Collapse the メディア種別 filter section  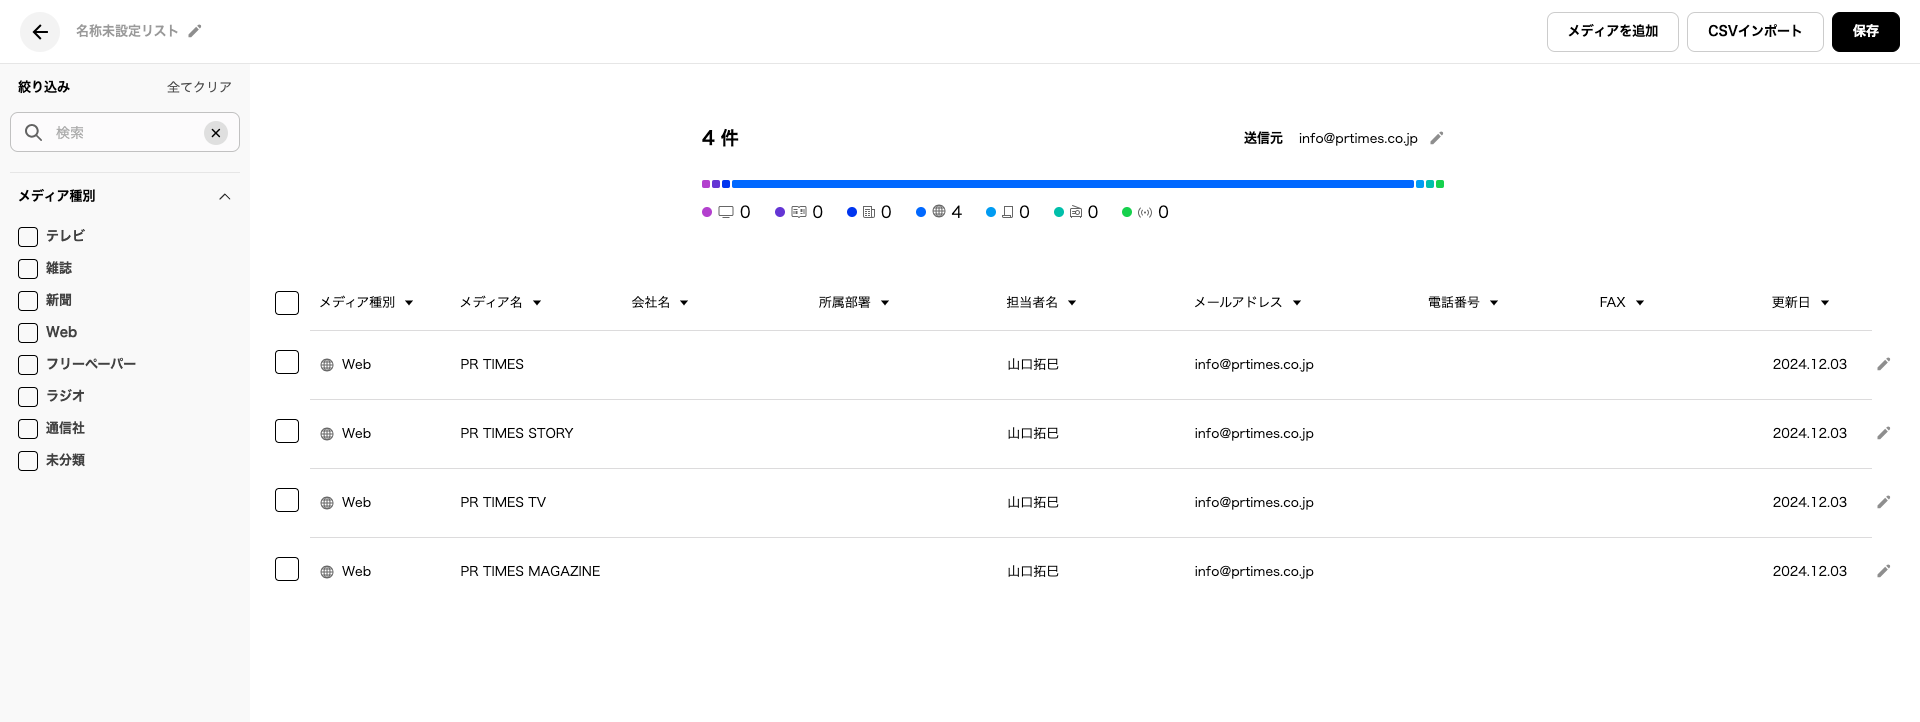224,197
